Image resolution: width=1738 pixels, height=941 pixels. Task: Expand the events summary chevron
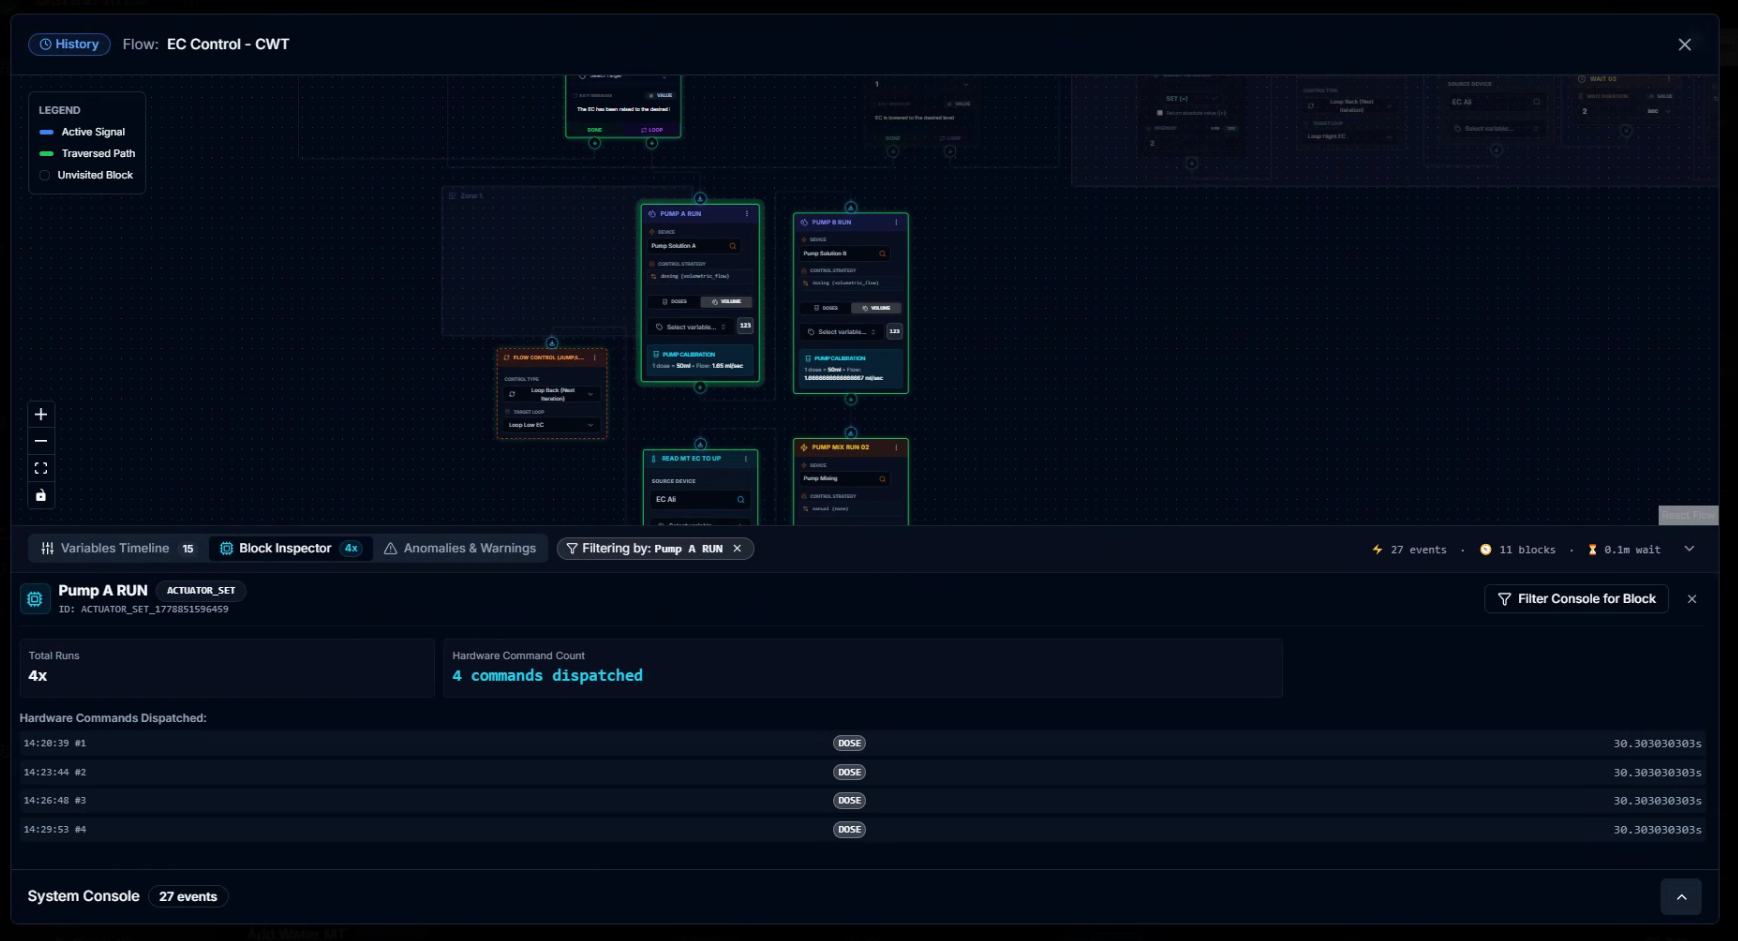(x=1689, y=549)
